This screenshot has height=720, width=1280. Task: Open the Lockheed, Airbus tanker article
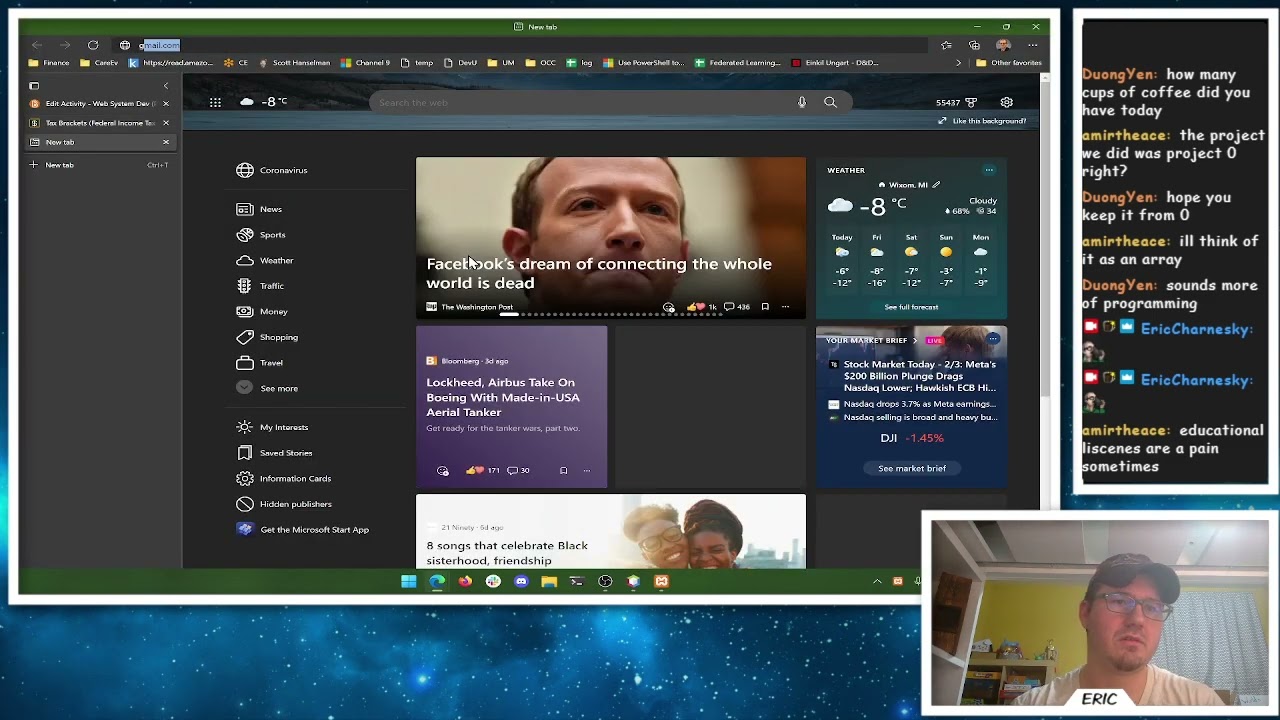503,397
